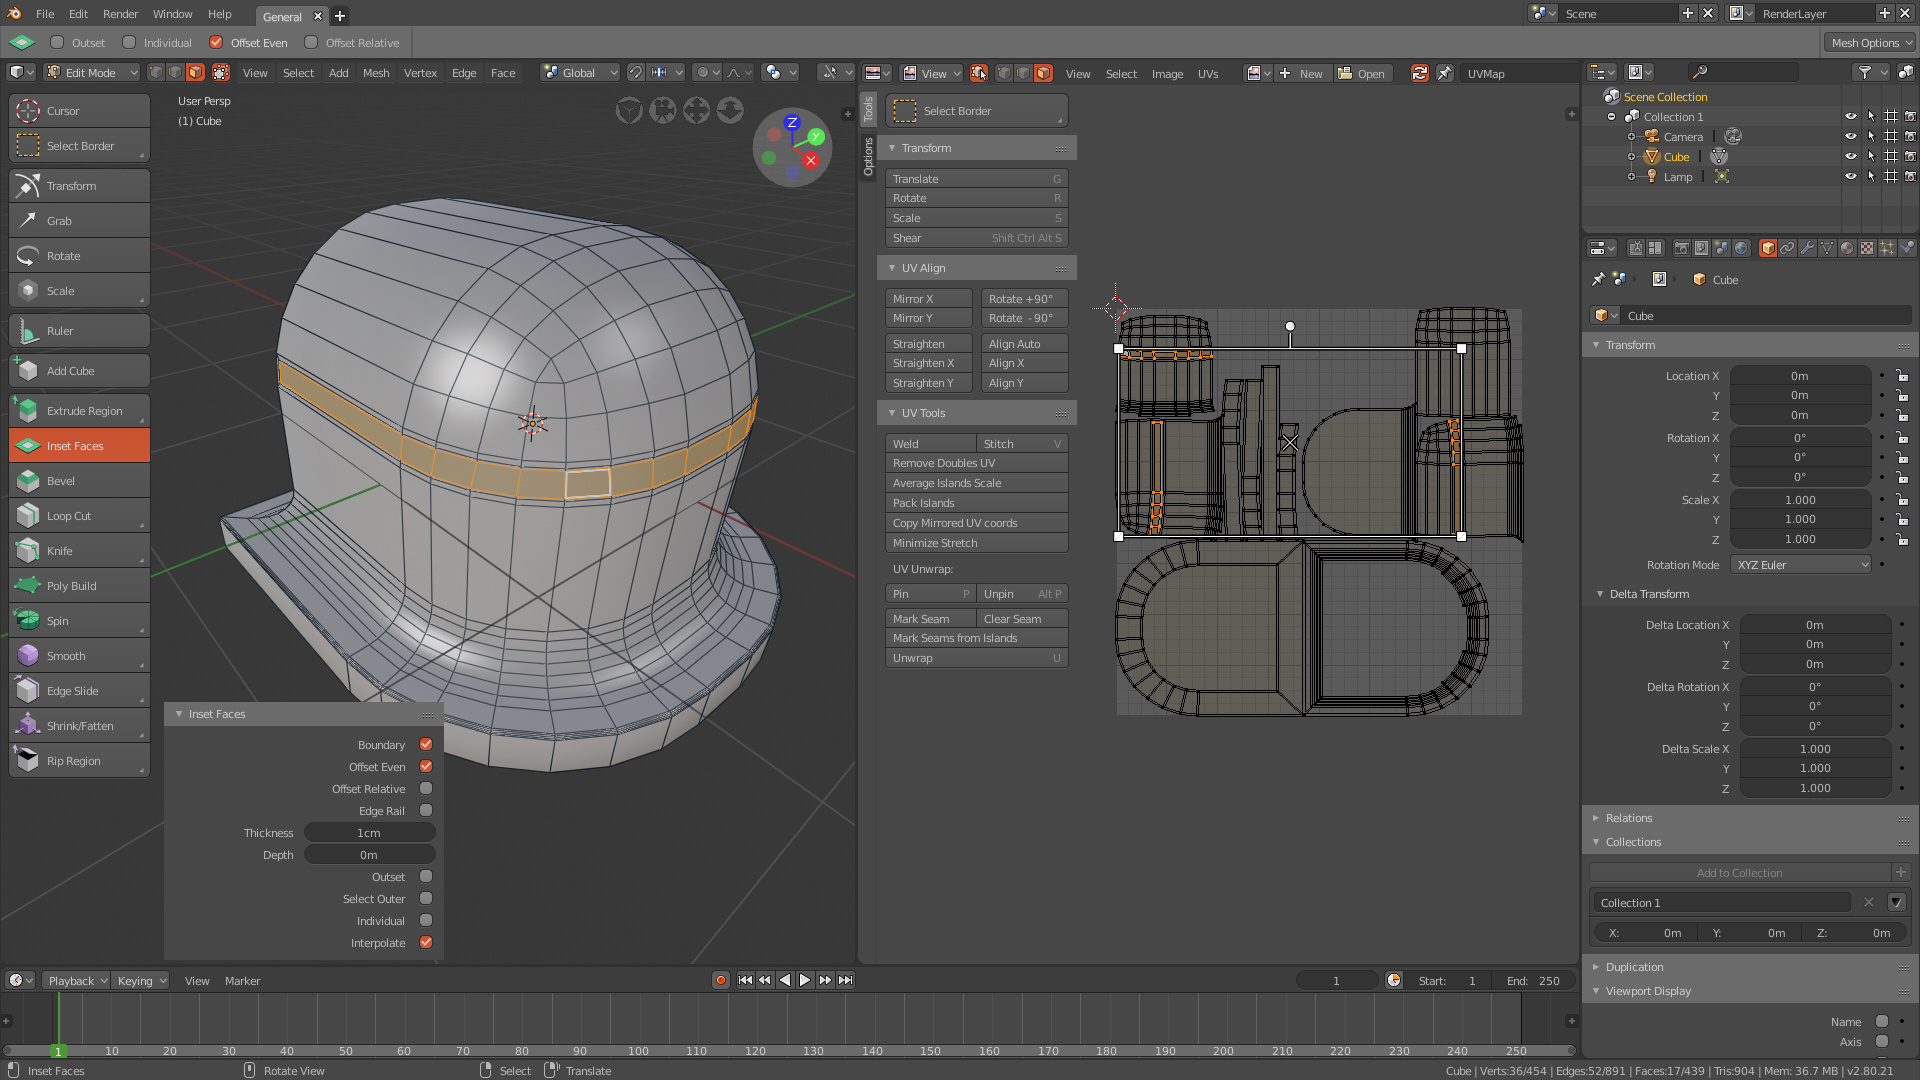Viewport: 1920px width, 1080px height.
Task: Select the Poly Build tool
Action: pyautogui.click(x=73, y=585)
